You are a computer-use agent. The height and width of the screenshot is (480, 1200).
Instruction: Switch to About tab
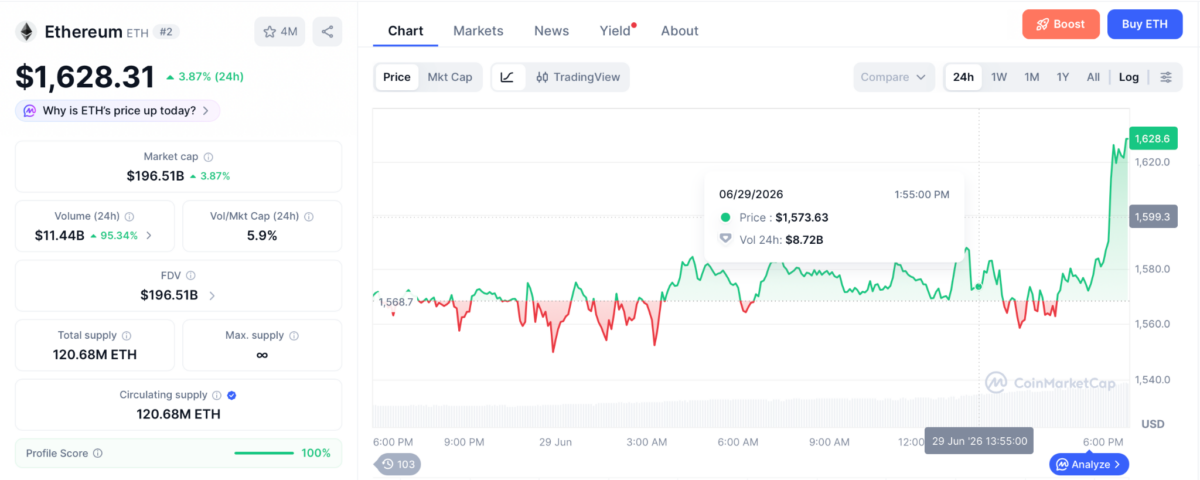[680, 31]
